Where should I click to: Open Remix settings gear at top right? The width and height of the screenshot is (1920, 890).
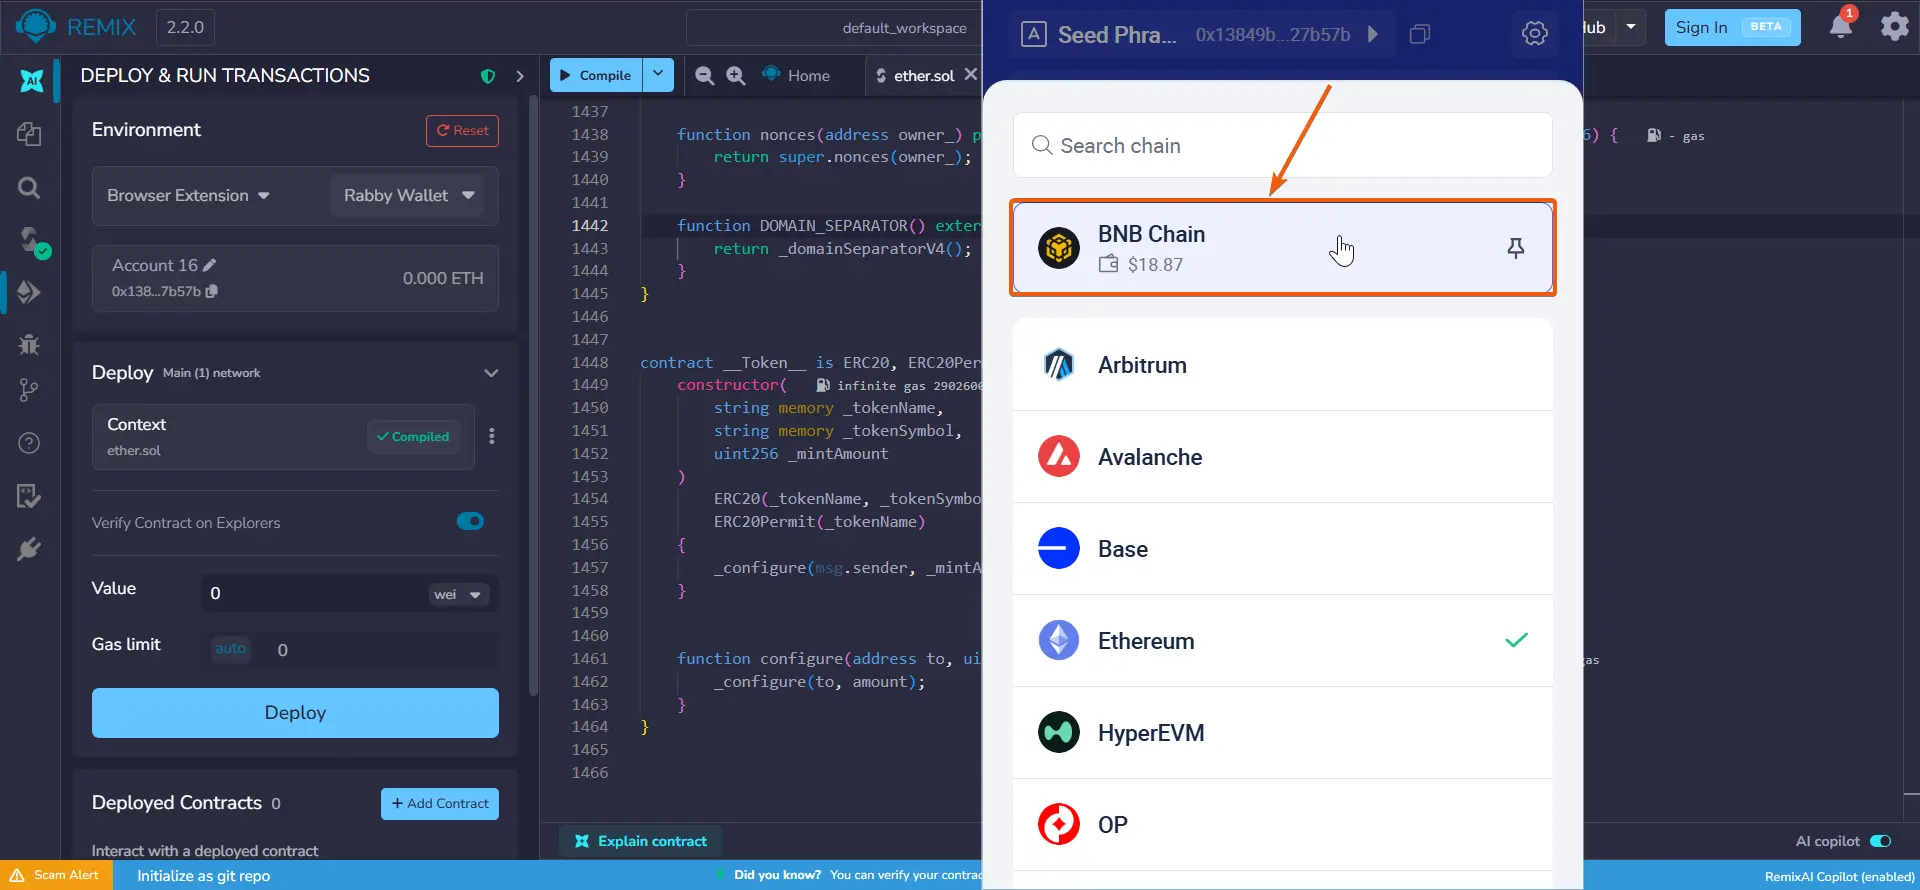point(1894,26)
